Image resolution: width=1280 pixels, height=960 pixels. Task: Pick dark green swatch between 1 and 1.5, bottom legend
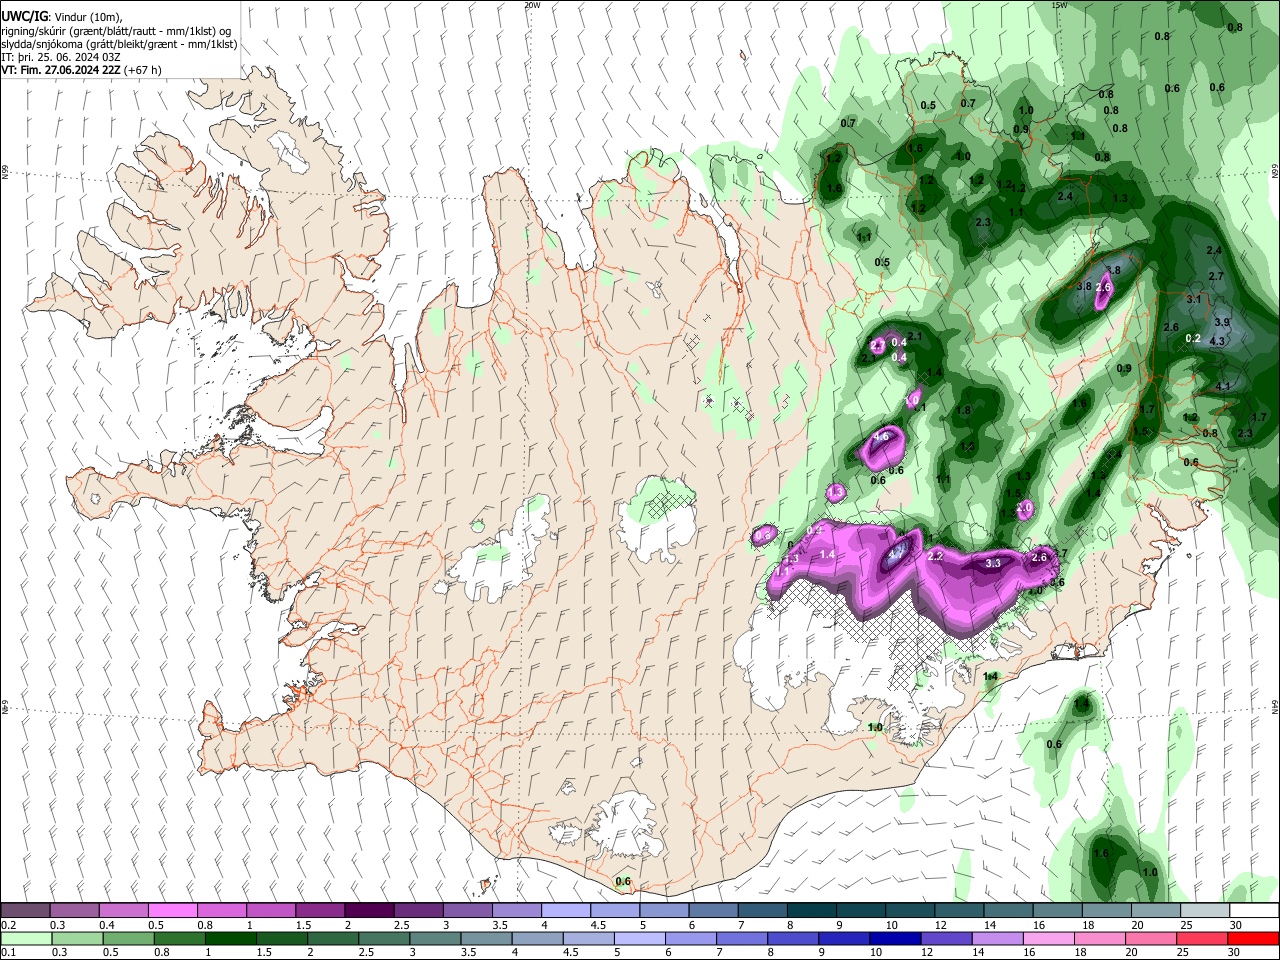click(231, 939)
